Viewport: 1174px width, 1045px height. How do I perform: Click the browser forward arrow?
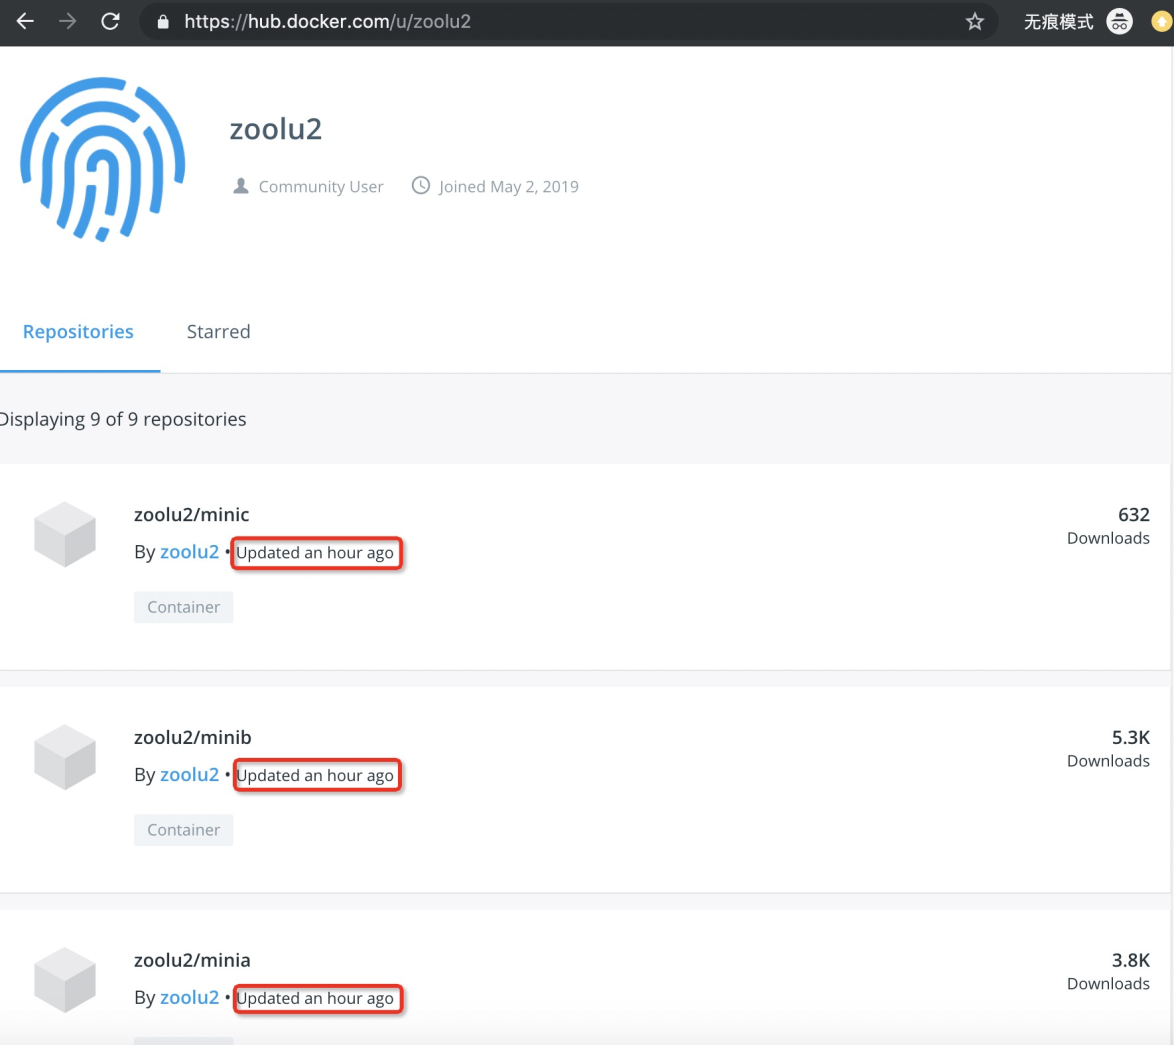[67, 22]
